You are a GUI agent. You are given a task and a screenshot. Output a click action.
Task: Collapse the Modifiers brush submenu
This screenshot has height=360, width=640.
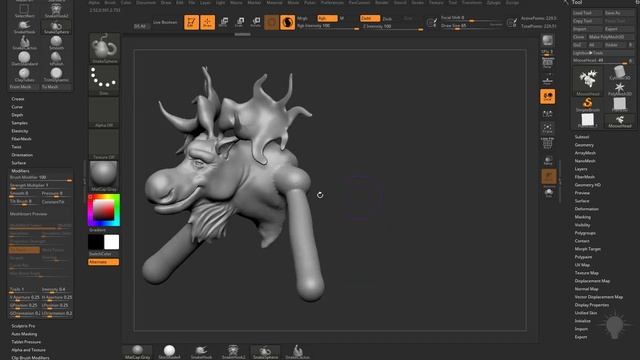point(20,171)
